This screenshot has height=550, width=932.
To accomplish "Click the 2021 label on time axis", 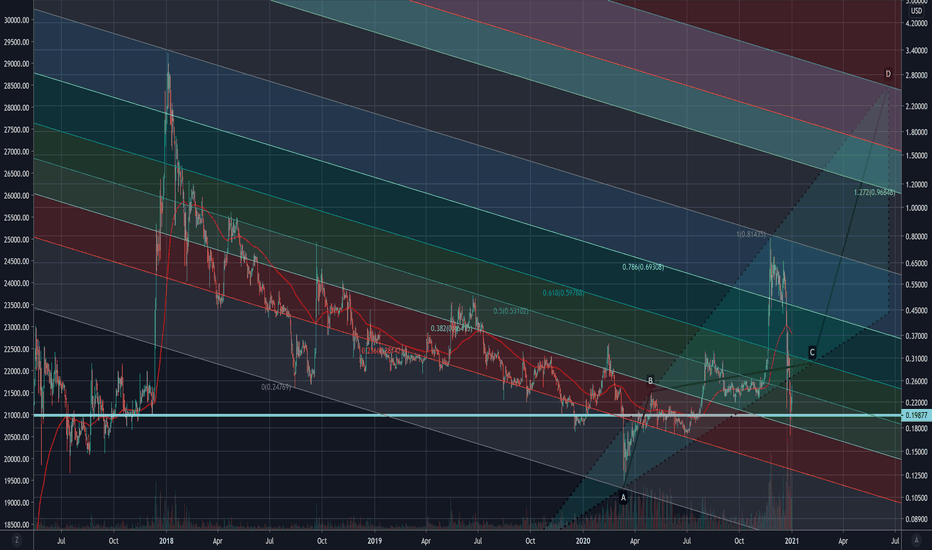I will coord(791,541).
